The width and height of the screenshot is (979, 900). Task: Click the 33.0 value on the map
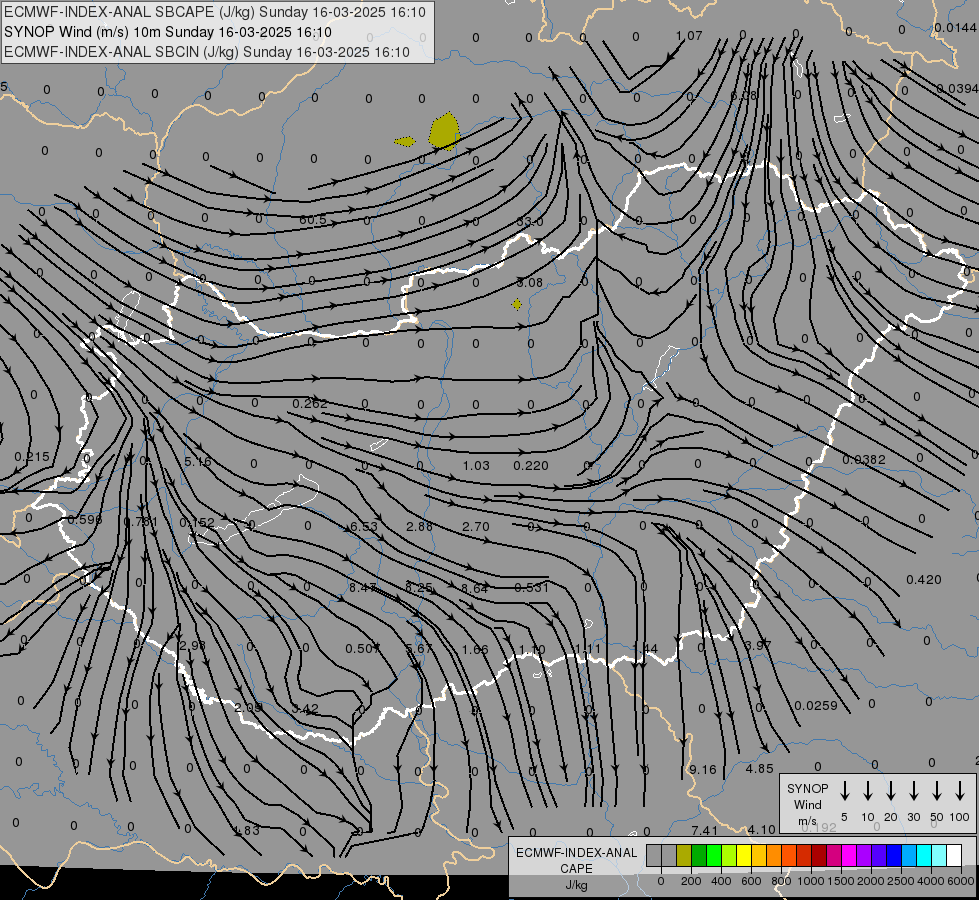coord(530,222)
